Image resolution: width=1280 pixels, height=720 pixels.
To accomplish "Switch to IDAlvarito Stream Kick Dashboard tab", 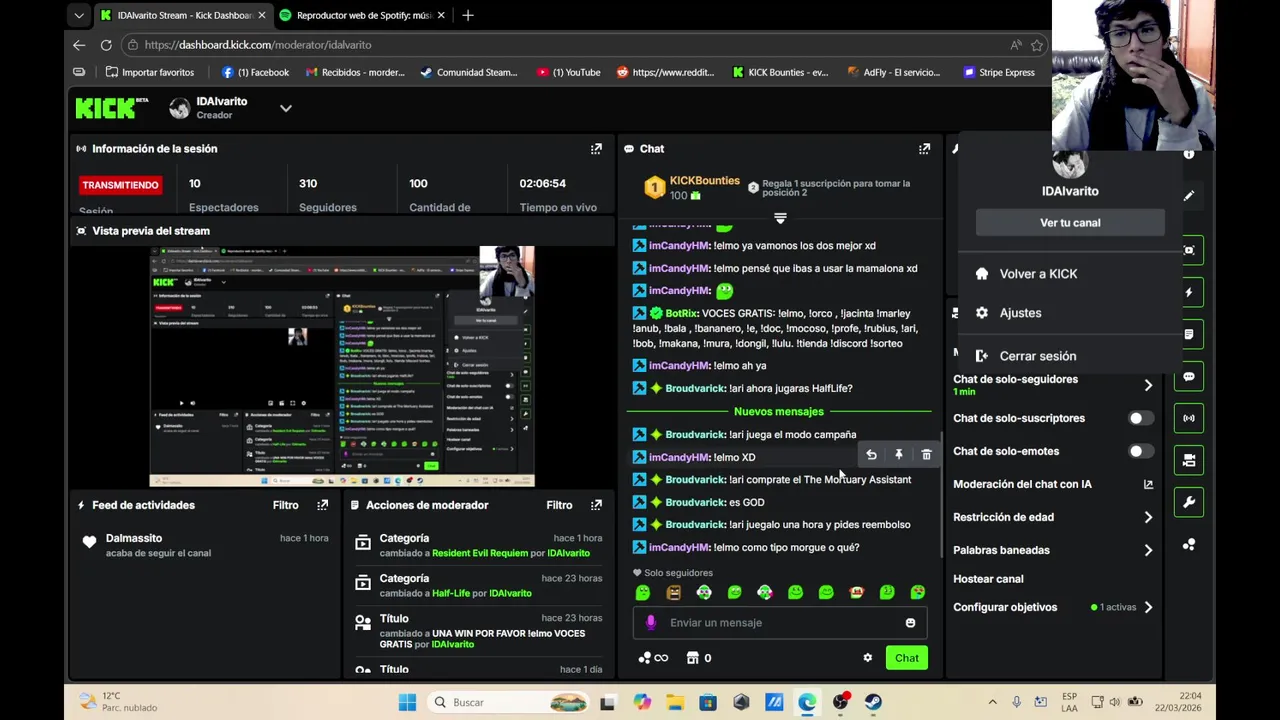I will click(x=184, y=15).
